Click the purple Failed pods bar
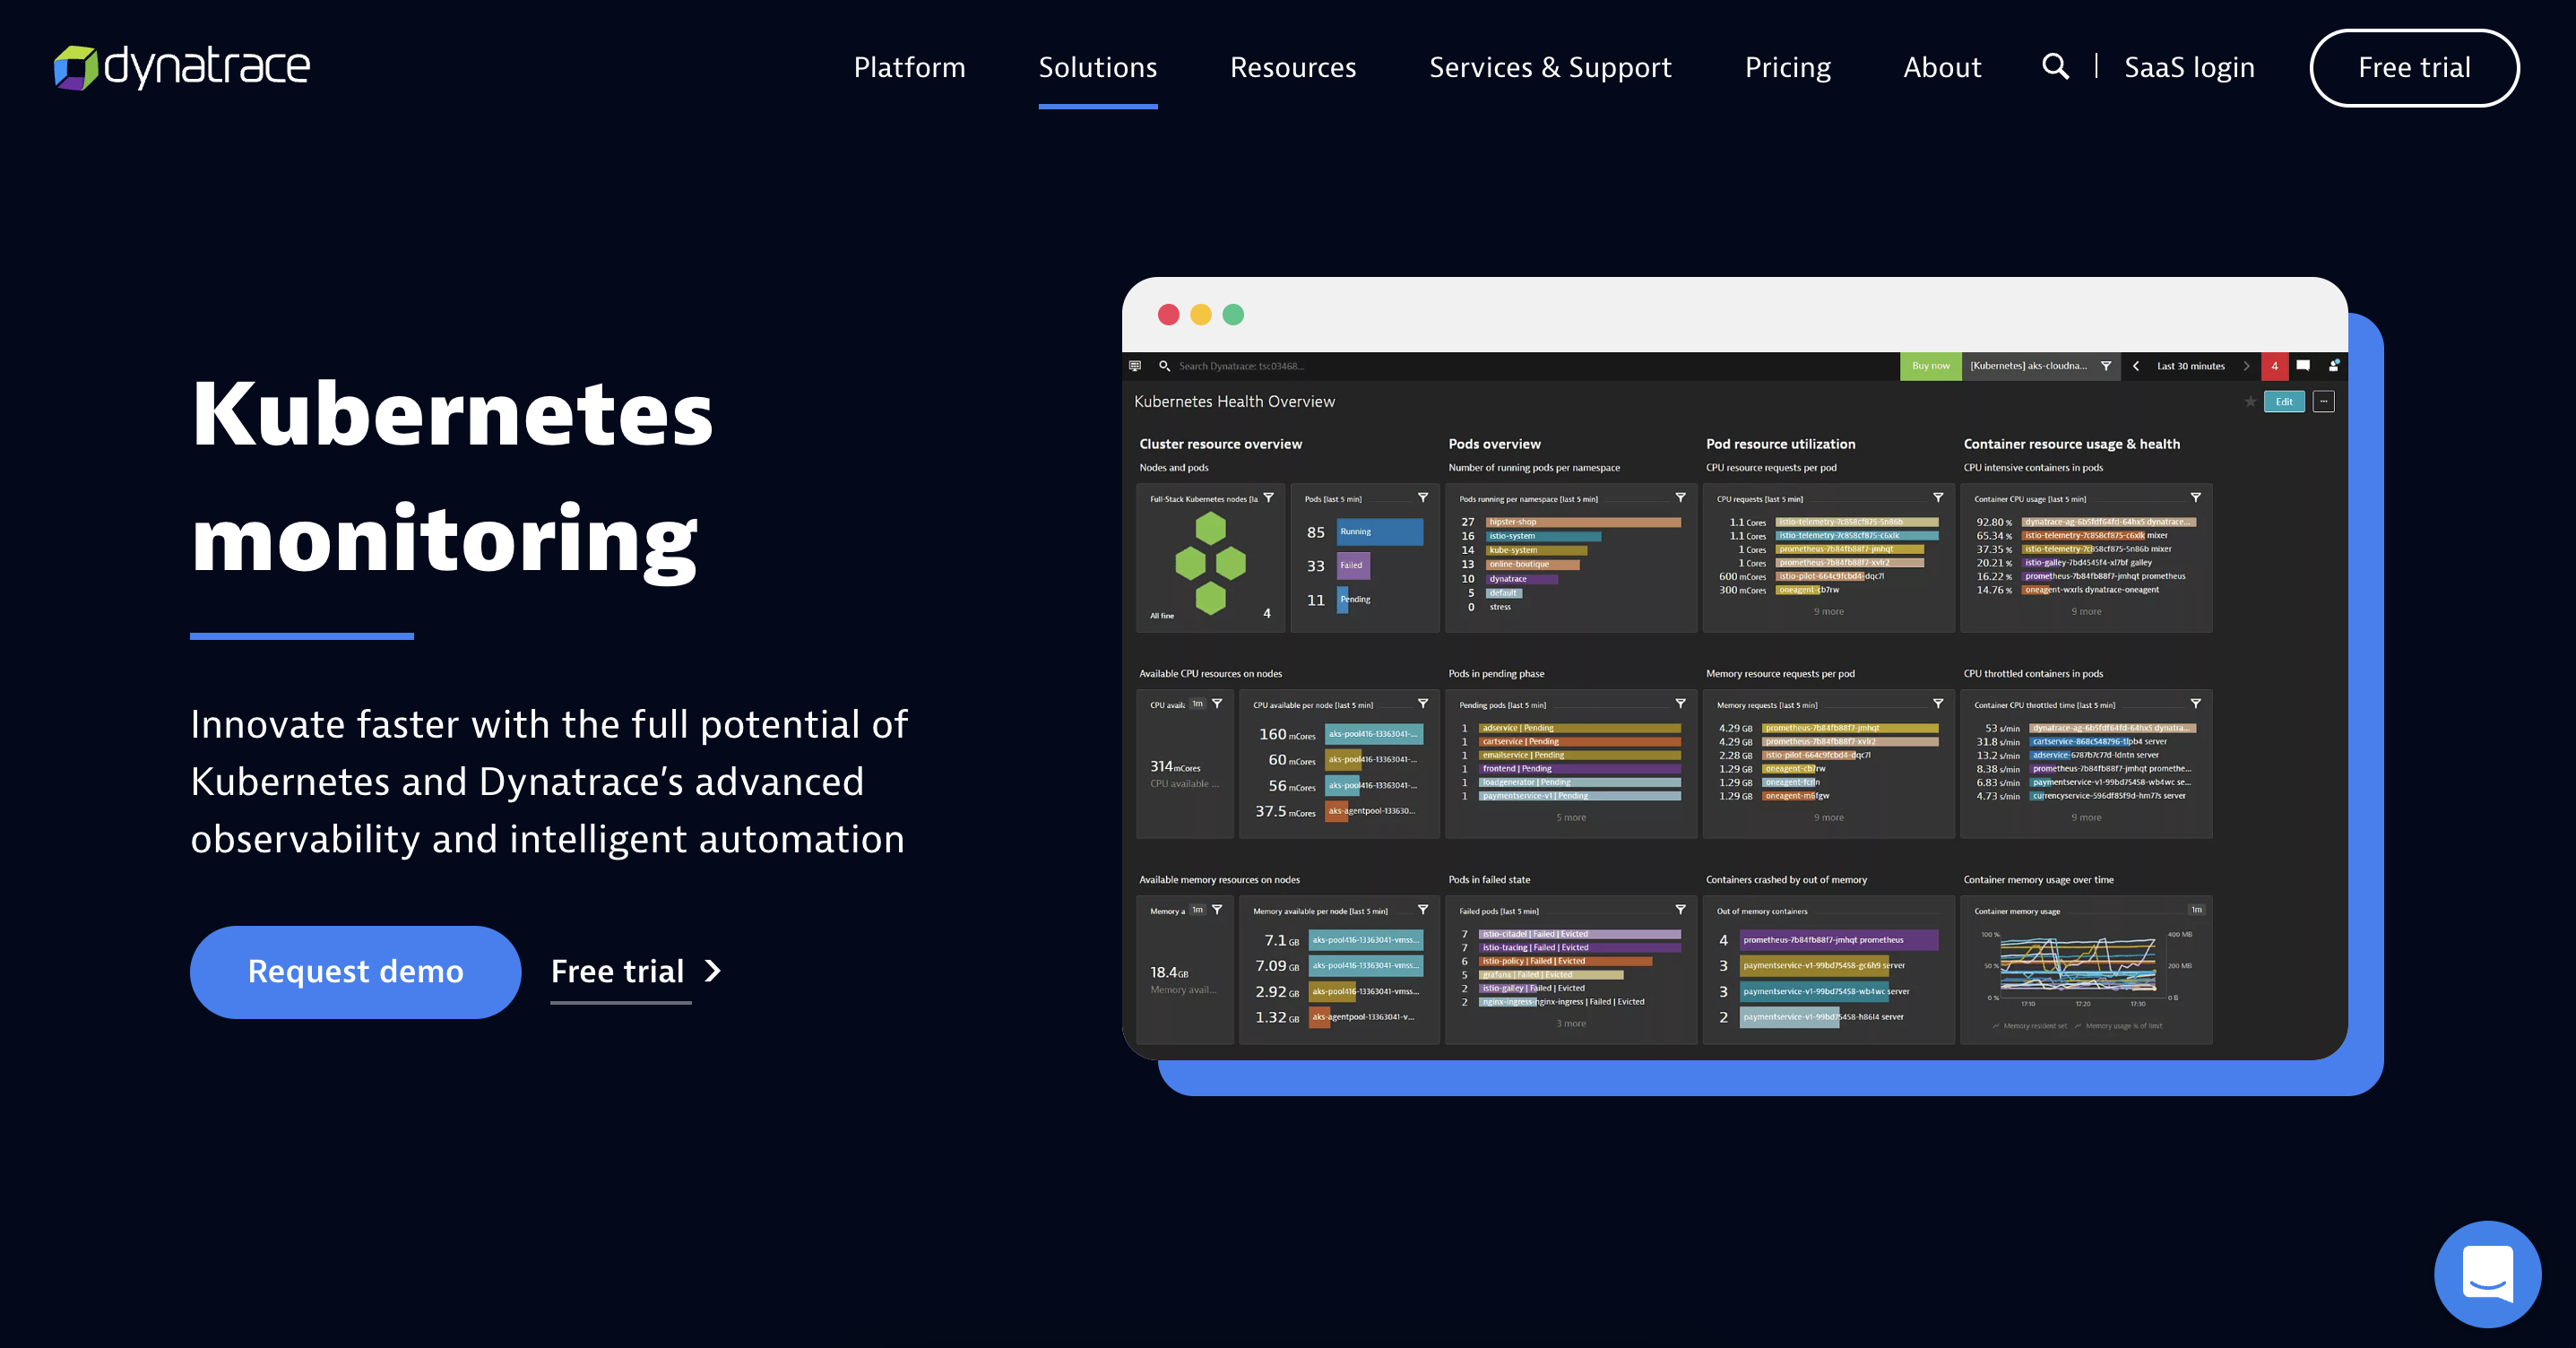This screenshot has height=1348, width=2576. click(1353, 566)
